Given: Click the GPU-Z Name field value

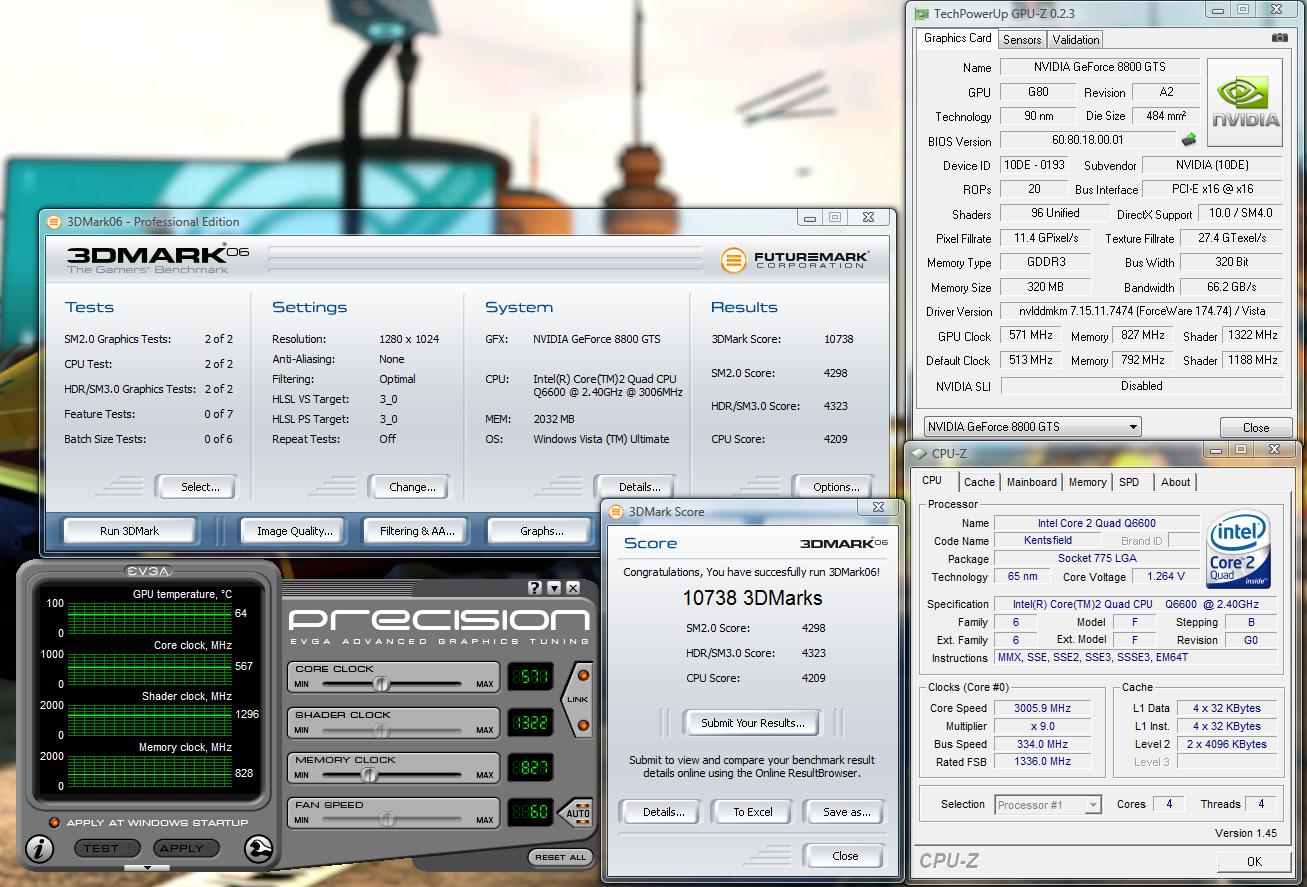Looking at the screenshot, I should 1098,67.
